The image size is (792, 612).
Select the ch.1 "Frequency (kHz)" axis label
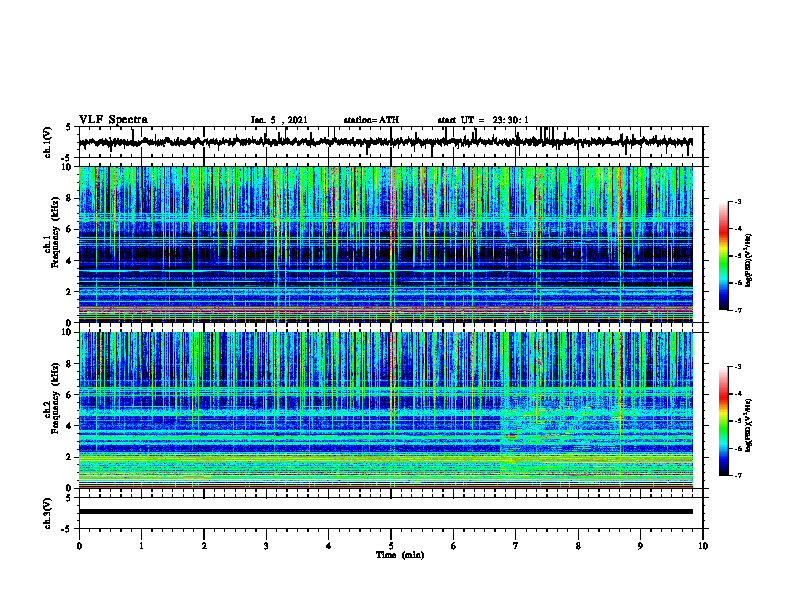pos(53,232)
